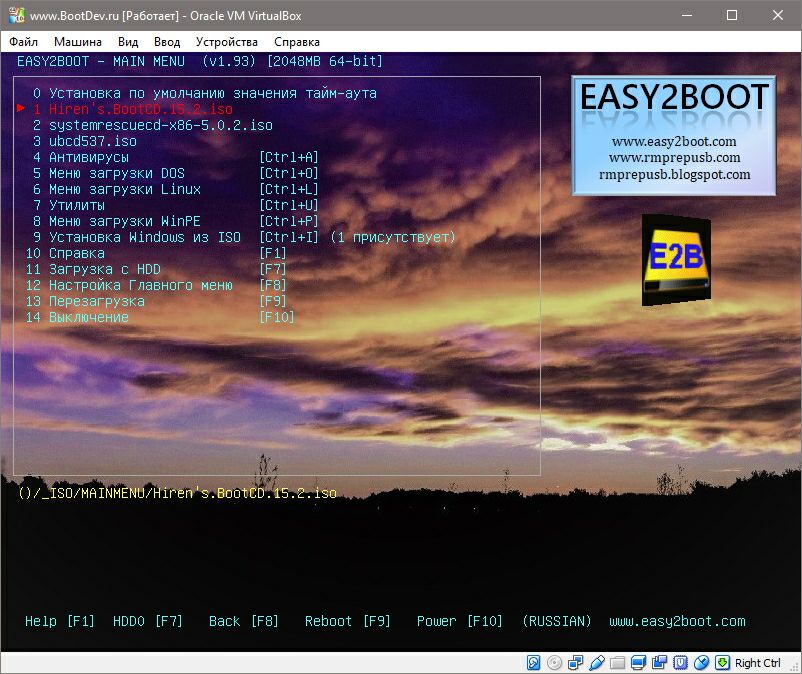Maximize the VirtualBox window

tap(732, 15)
